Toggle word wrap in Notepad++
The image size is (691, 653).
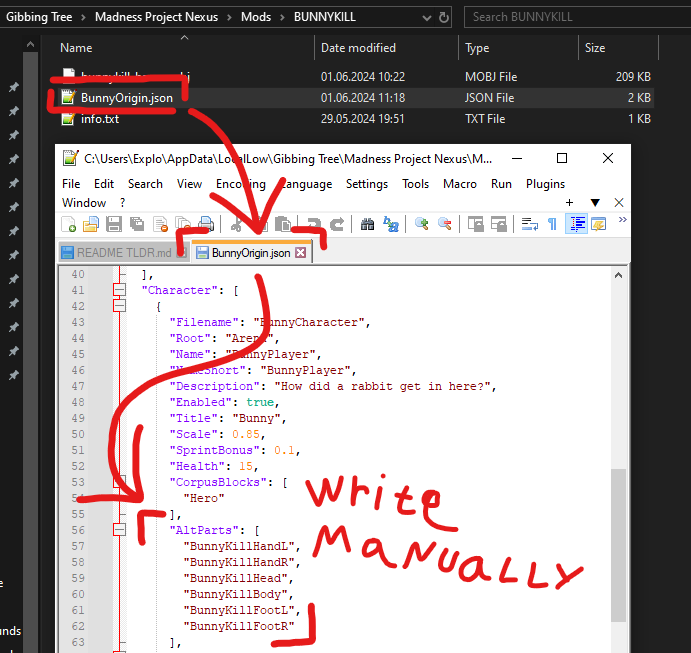tap(529, 224)
